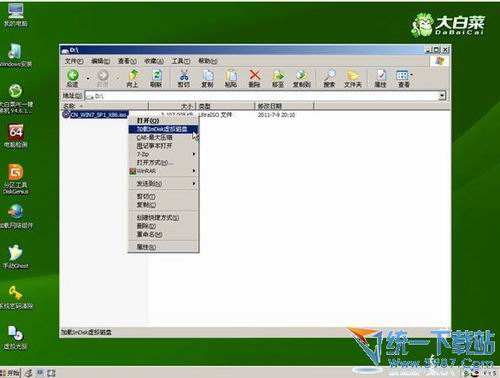
Task: Refresh the folder view (刷新)
Action: point(156,78)
